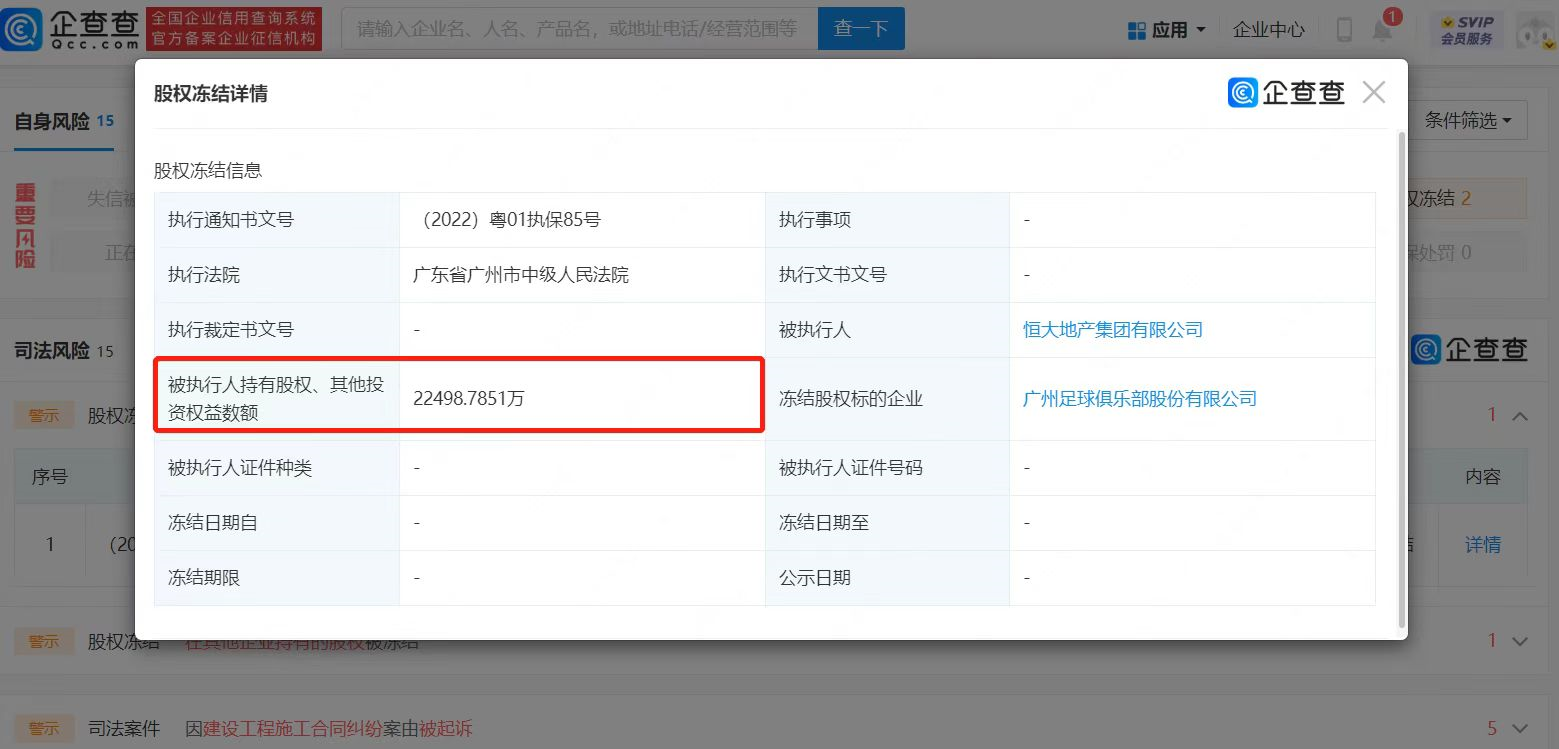This screenshot has height=749, width=1559.
Task: Open the mobile phone app icon
Action: coord(1344,29)
